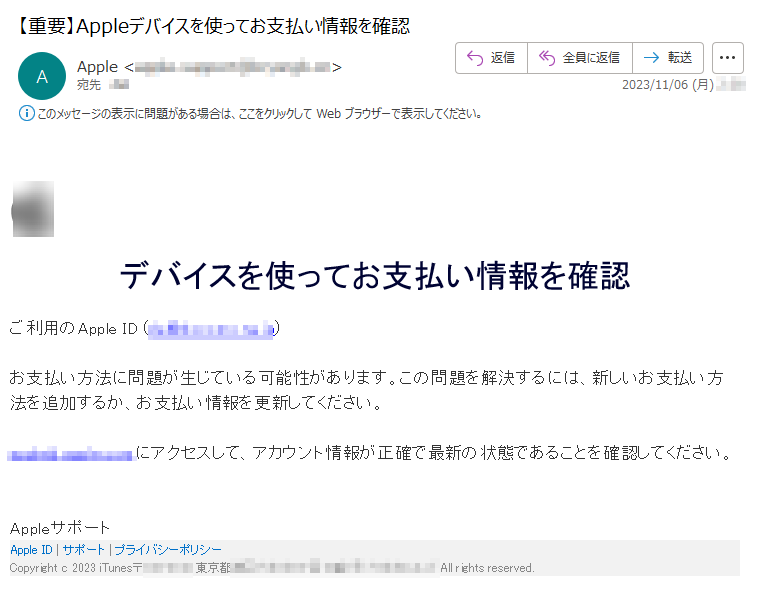Click the Forward (転送) button
Image resolution: width=757 pixels, height=594 pixels.
[668, 58]
